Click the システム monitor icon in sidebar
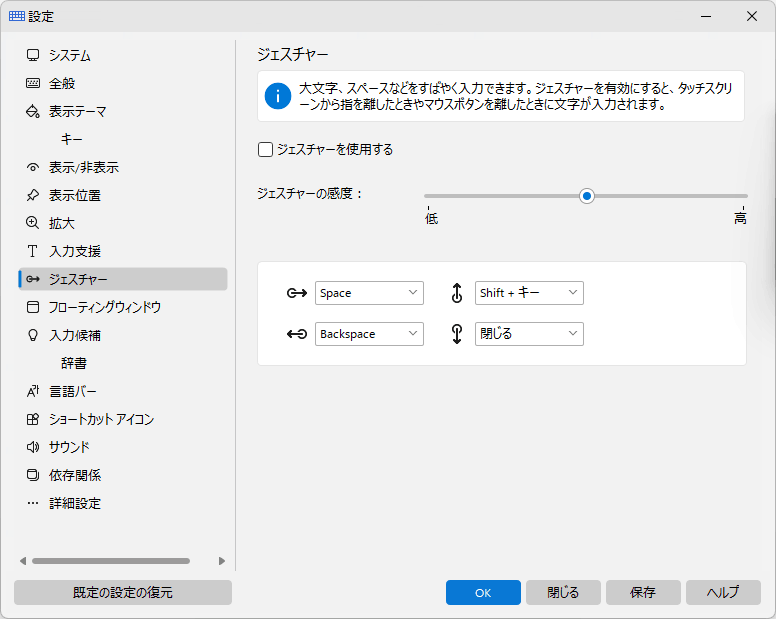The width and height of the screenshot is (776, 619). click(33, 55)
